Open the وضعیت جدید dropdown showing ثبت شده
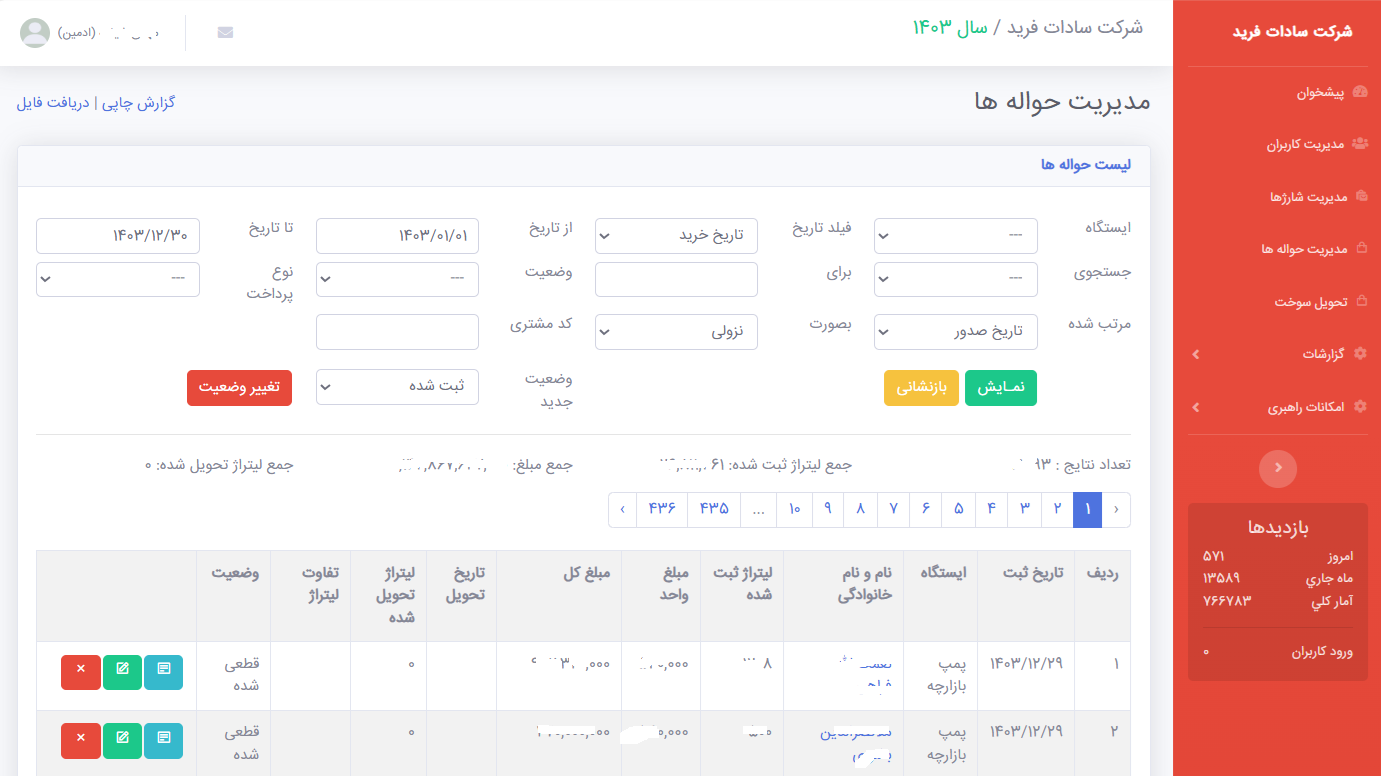The height and width of the screenshot is (776, 1381). point(397,387)
